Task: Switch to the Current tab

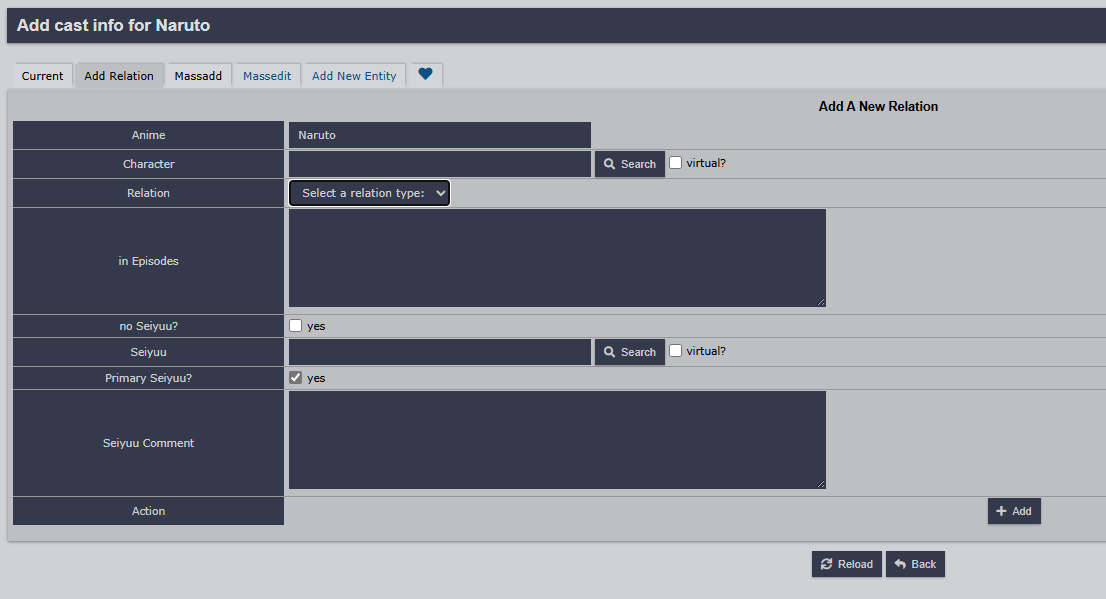Action: [43, 76]
